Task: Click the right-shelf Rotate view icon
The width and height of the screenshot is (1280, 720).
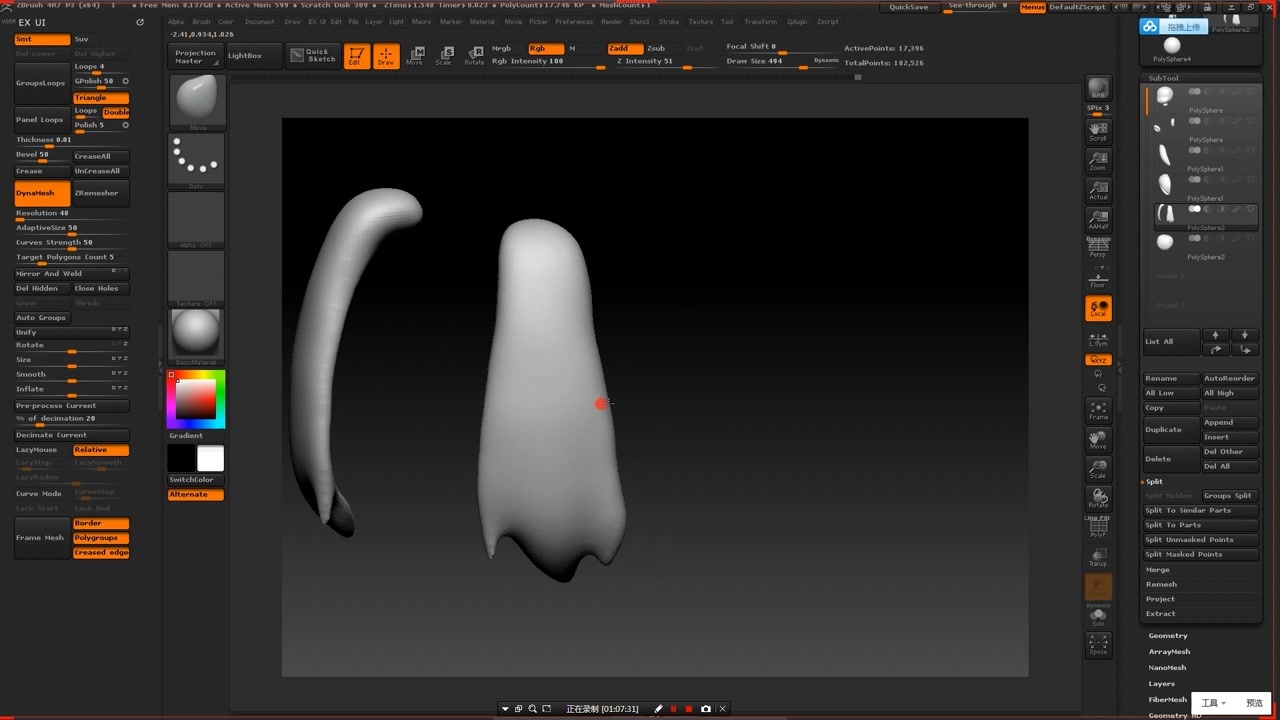Action: (1098, 498)
